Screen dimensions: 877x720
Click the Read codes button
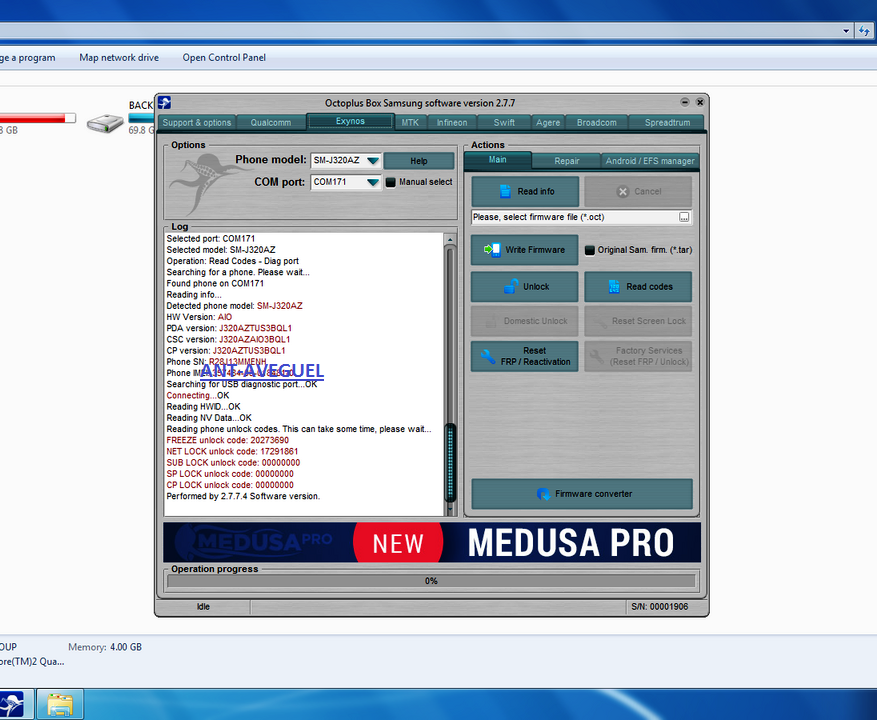point(638,286)
